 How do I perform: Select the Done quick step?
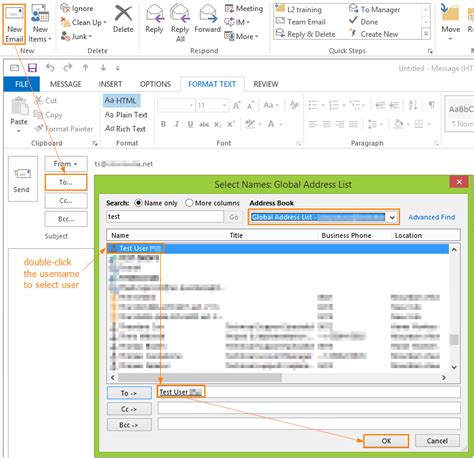click(363, 22)
